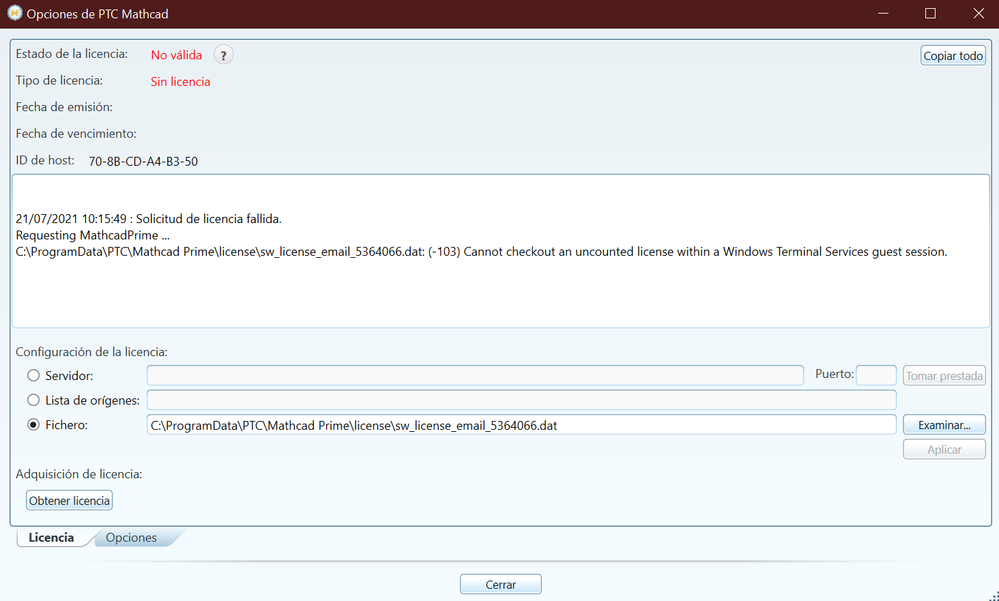The width and height of the screenshot is (999, 601).
Task: Click the Obtener licencia button
Action: (x=69, y=500)
